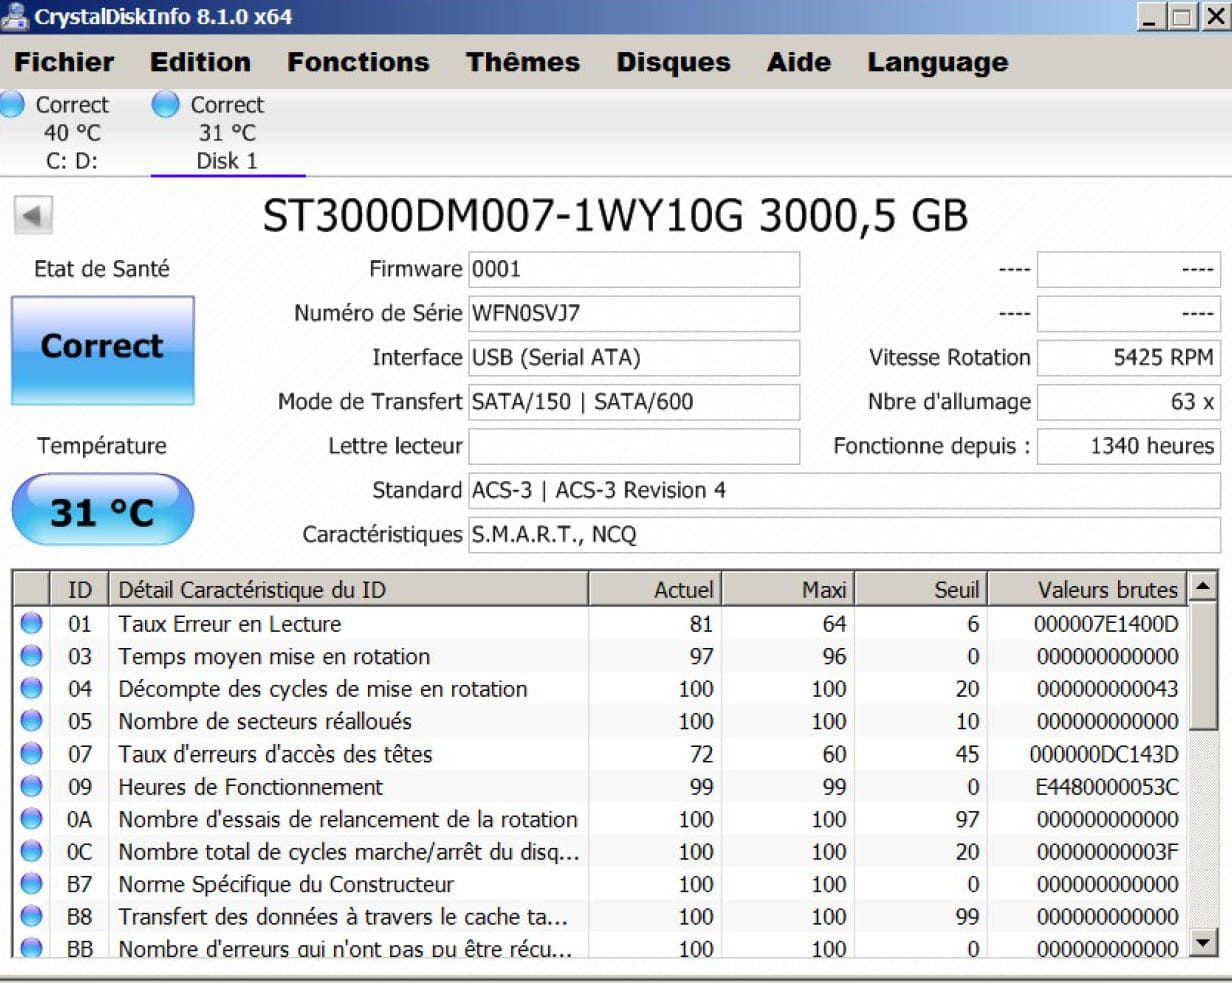
Task: Click the Caractéristiques field S.M.A.R.T., NCQ
Action: pyautogui.click(x=845, y=534)
